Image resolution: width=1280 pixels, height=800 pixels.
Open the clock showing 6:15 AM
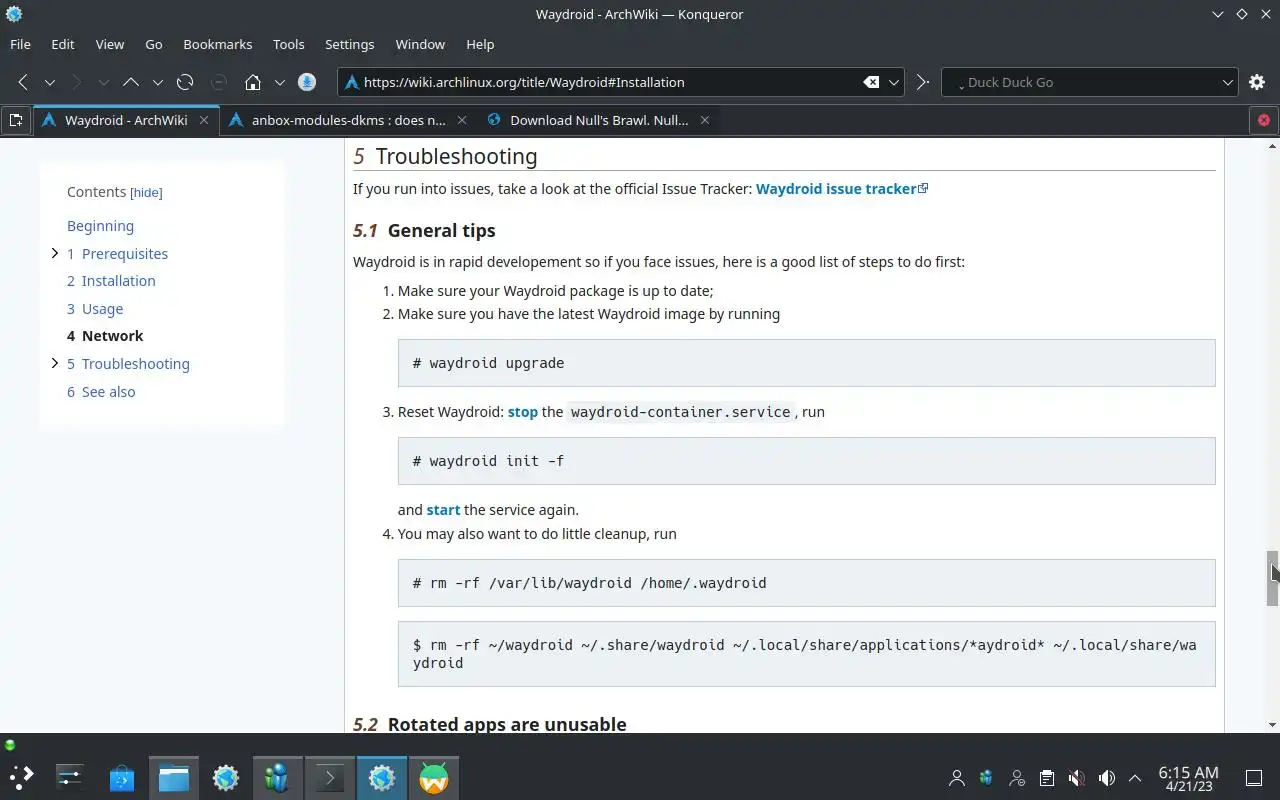1188,778
